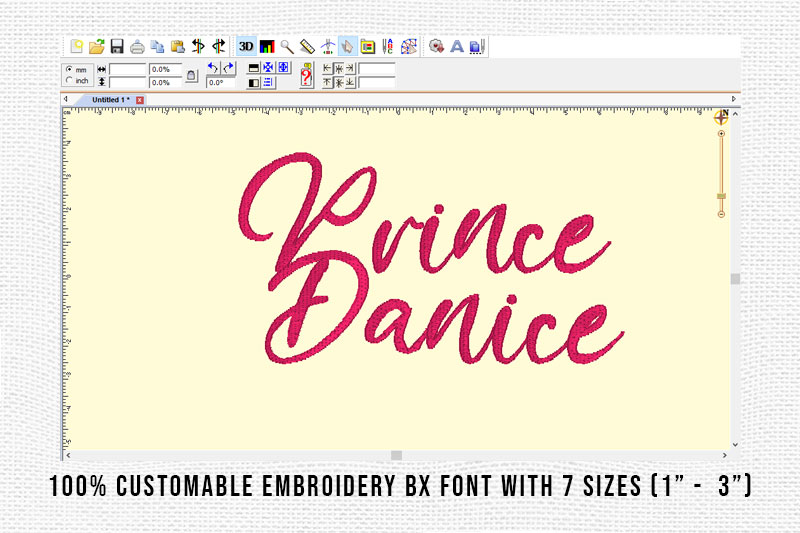This screenshot has width=800, height=533.
Task: Toggle 3D stitch view
Action: click(x=246, y=46)
